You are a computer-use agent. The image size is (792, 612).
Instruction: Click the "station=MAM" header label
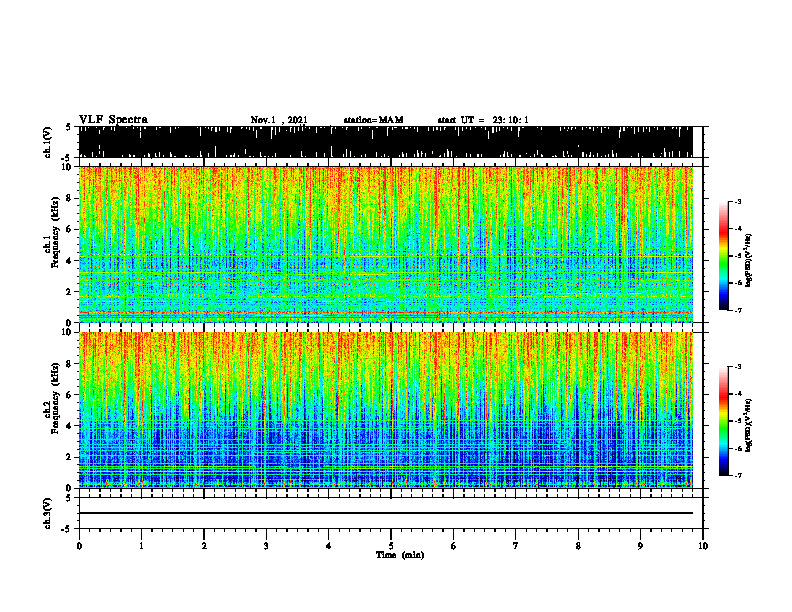(x=373, y=120)
